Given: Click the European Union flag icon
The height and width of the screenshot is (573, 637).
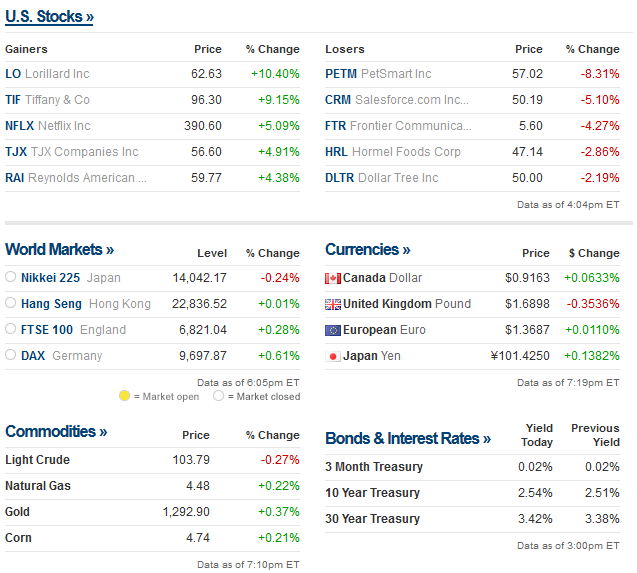Looking at the screenshot, I should click(x=333, y=330).
